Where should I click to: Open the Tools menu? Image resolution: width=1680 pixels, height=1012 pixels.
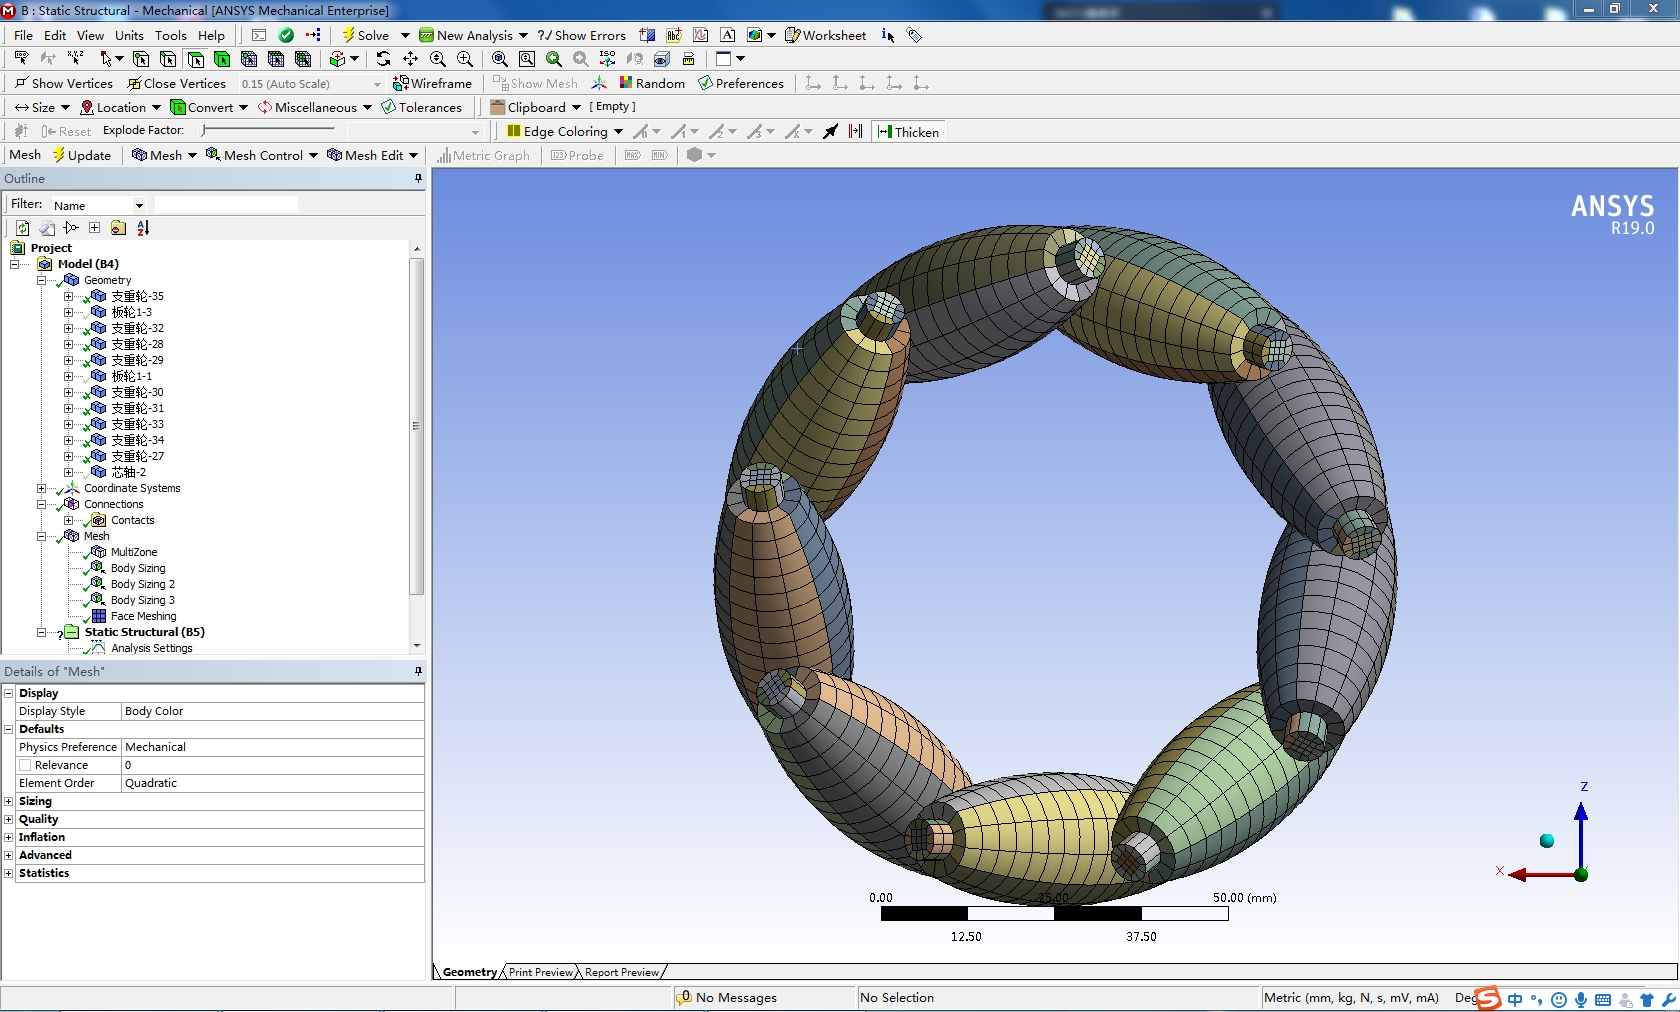(x=170, y=35)
